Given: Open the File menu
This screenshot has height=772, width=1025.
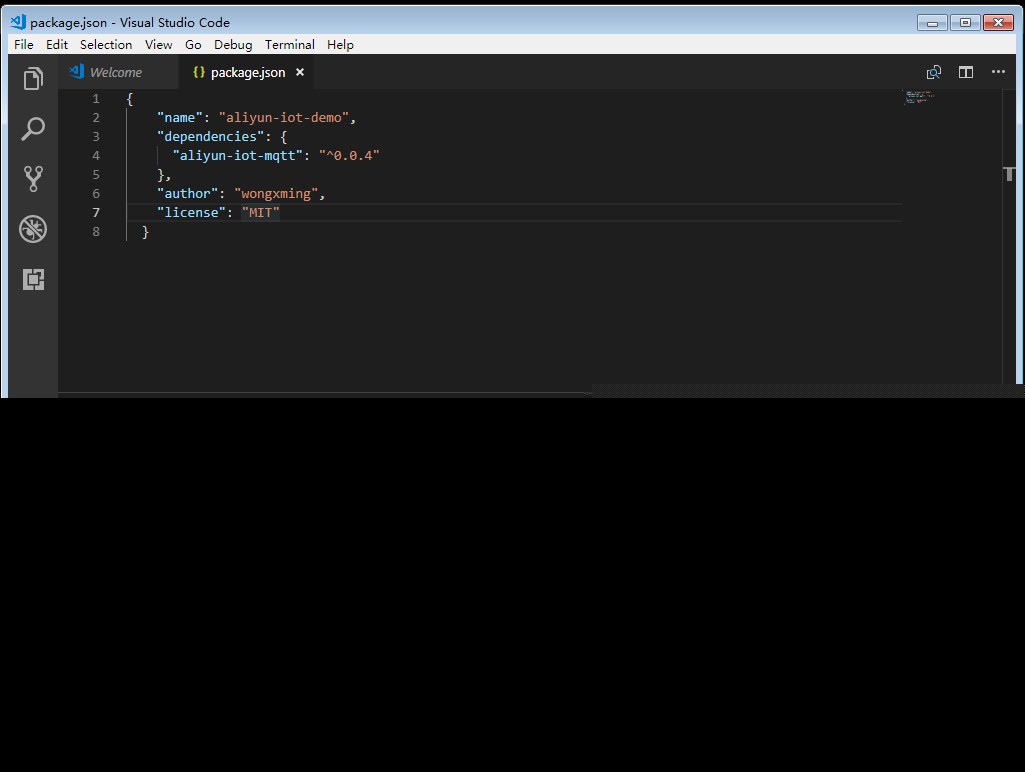Looking at the screenshot, I should click(24, 44).
